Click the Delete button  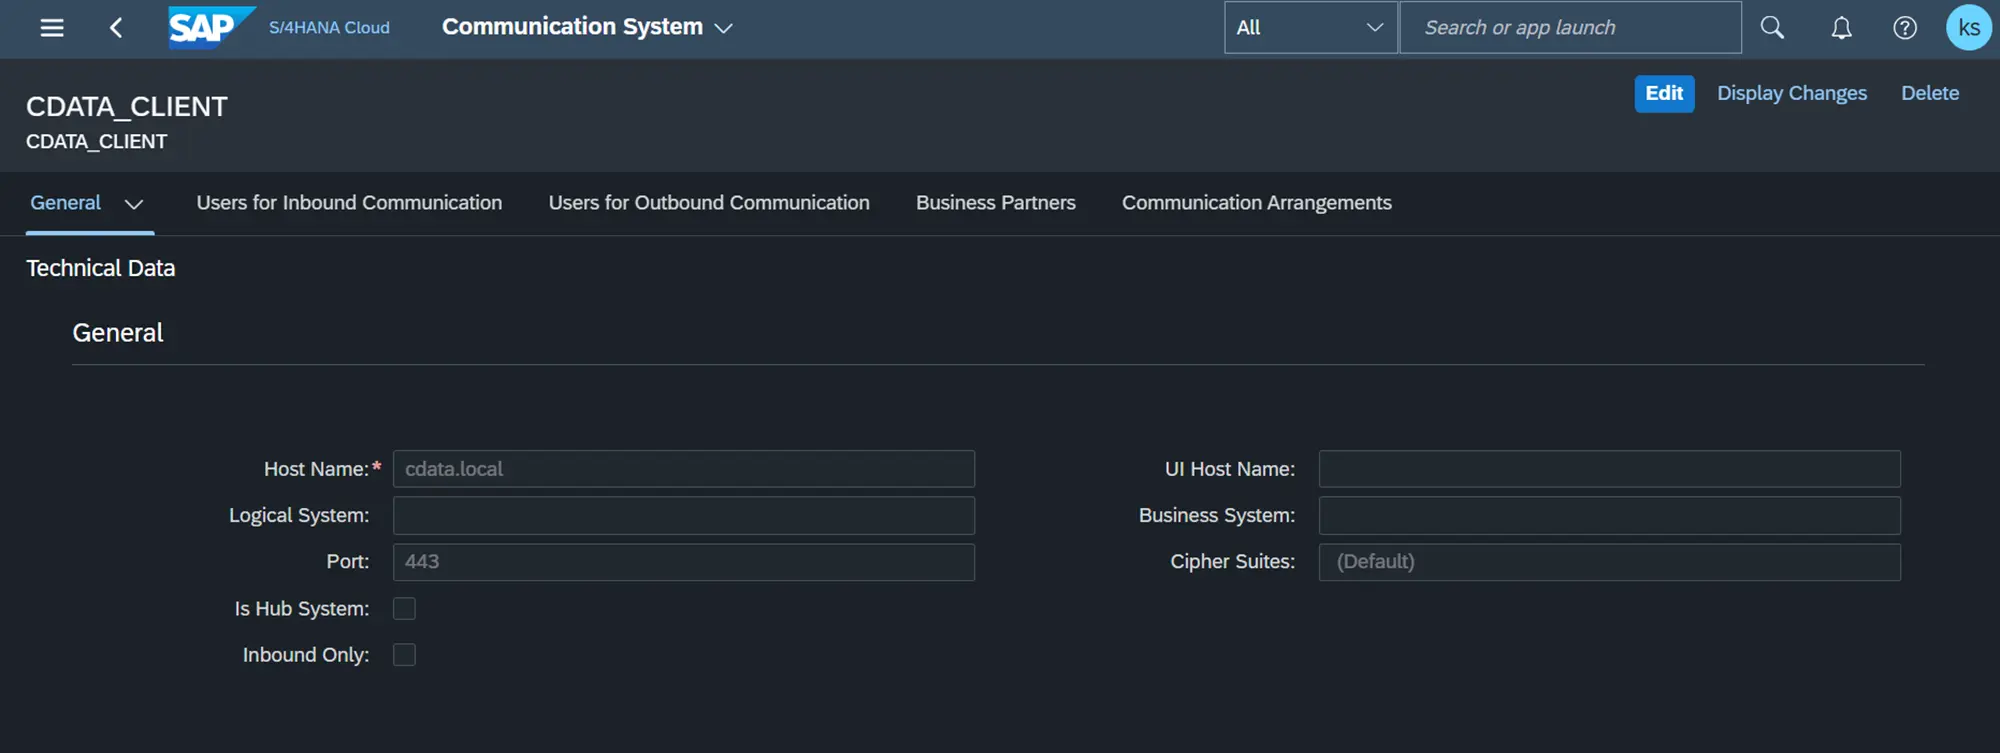(x=1930, y=94)
